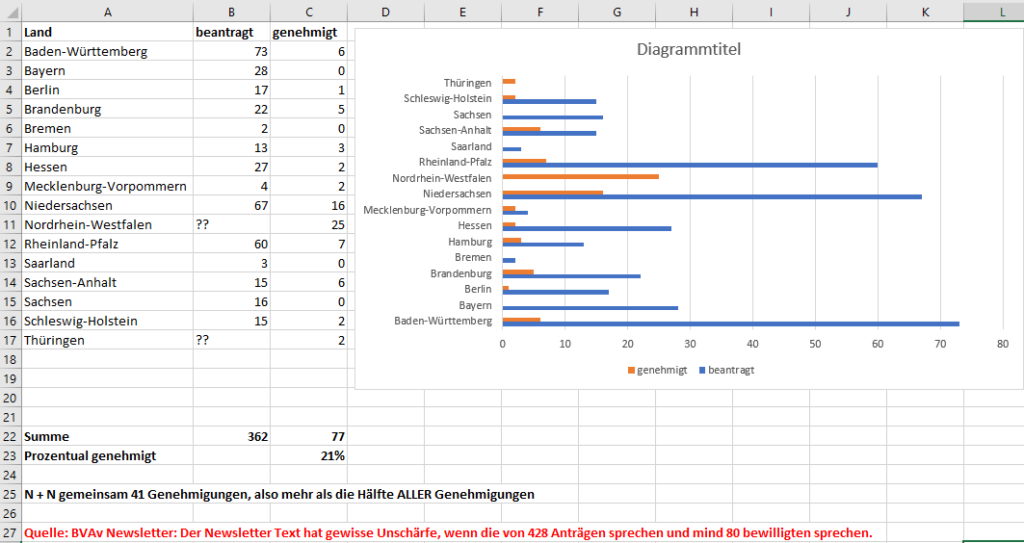Click value 67 for Niedersachsen beantragt
The height and width of the screenshot is (543, 1024).
232,206
